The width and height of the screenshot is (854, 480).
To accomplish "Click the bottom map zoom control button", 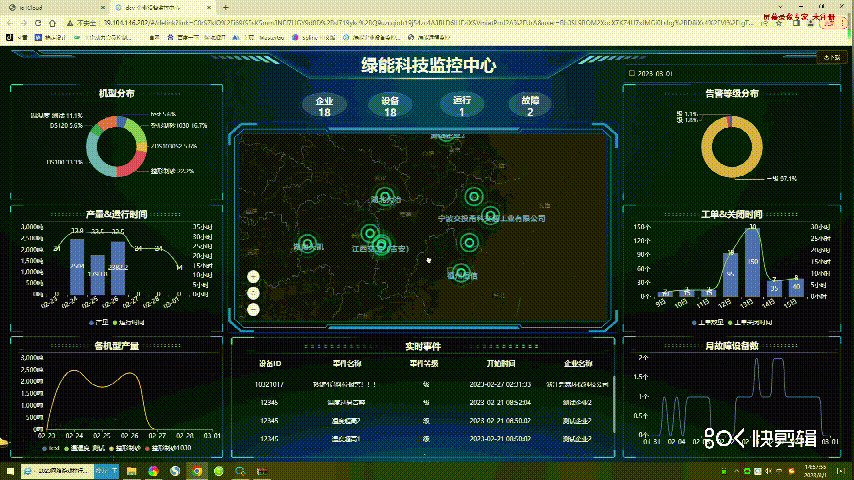I will pyautogui.click(x=253, y=309).
